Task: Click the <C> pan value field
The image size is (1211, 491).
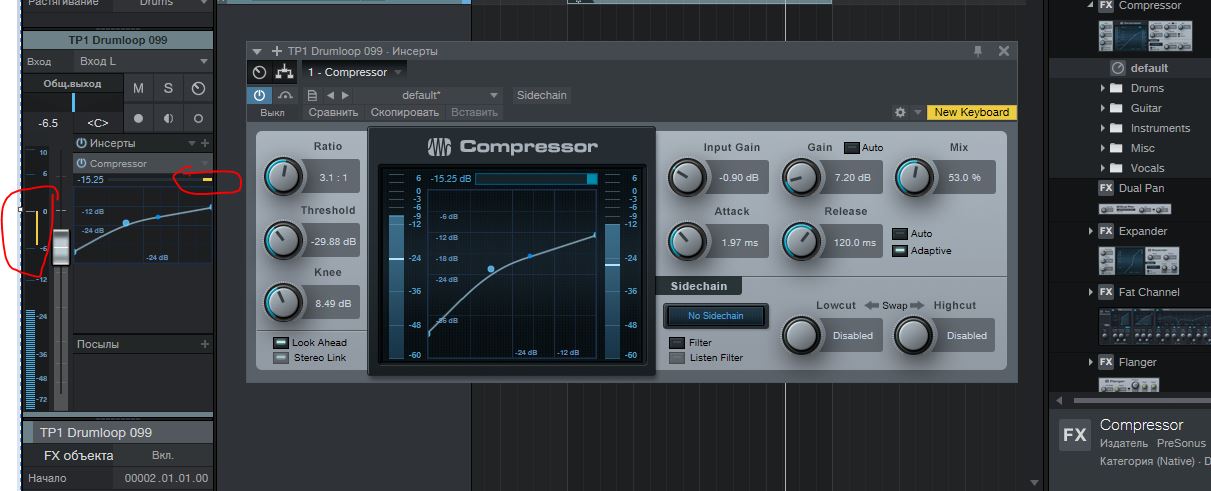Action: [98, 123]
